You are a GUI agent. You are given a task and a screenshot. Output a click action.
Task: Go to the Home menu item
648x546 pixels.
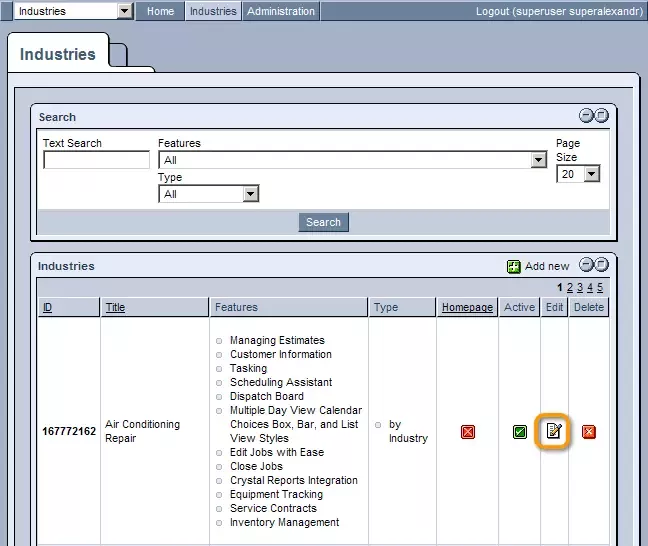[160, 11]
